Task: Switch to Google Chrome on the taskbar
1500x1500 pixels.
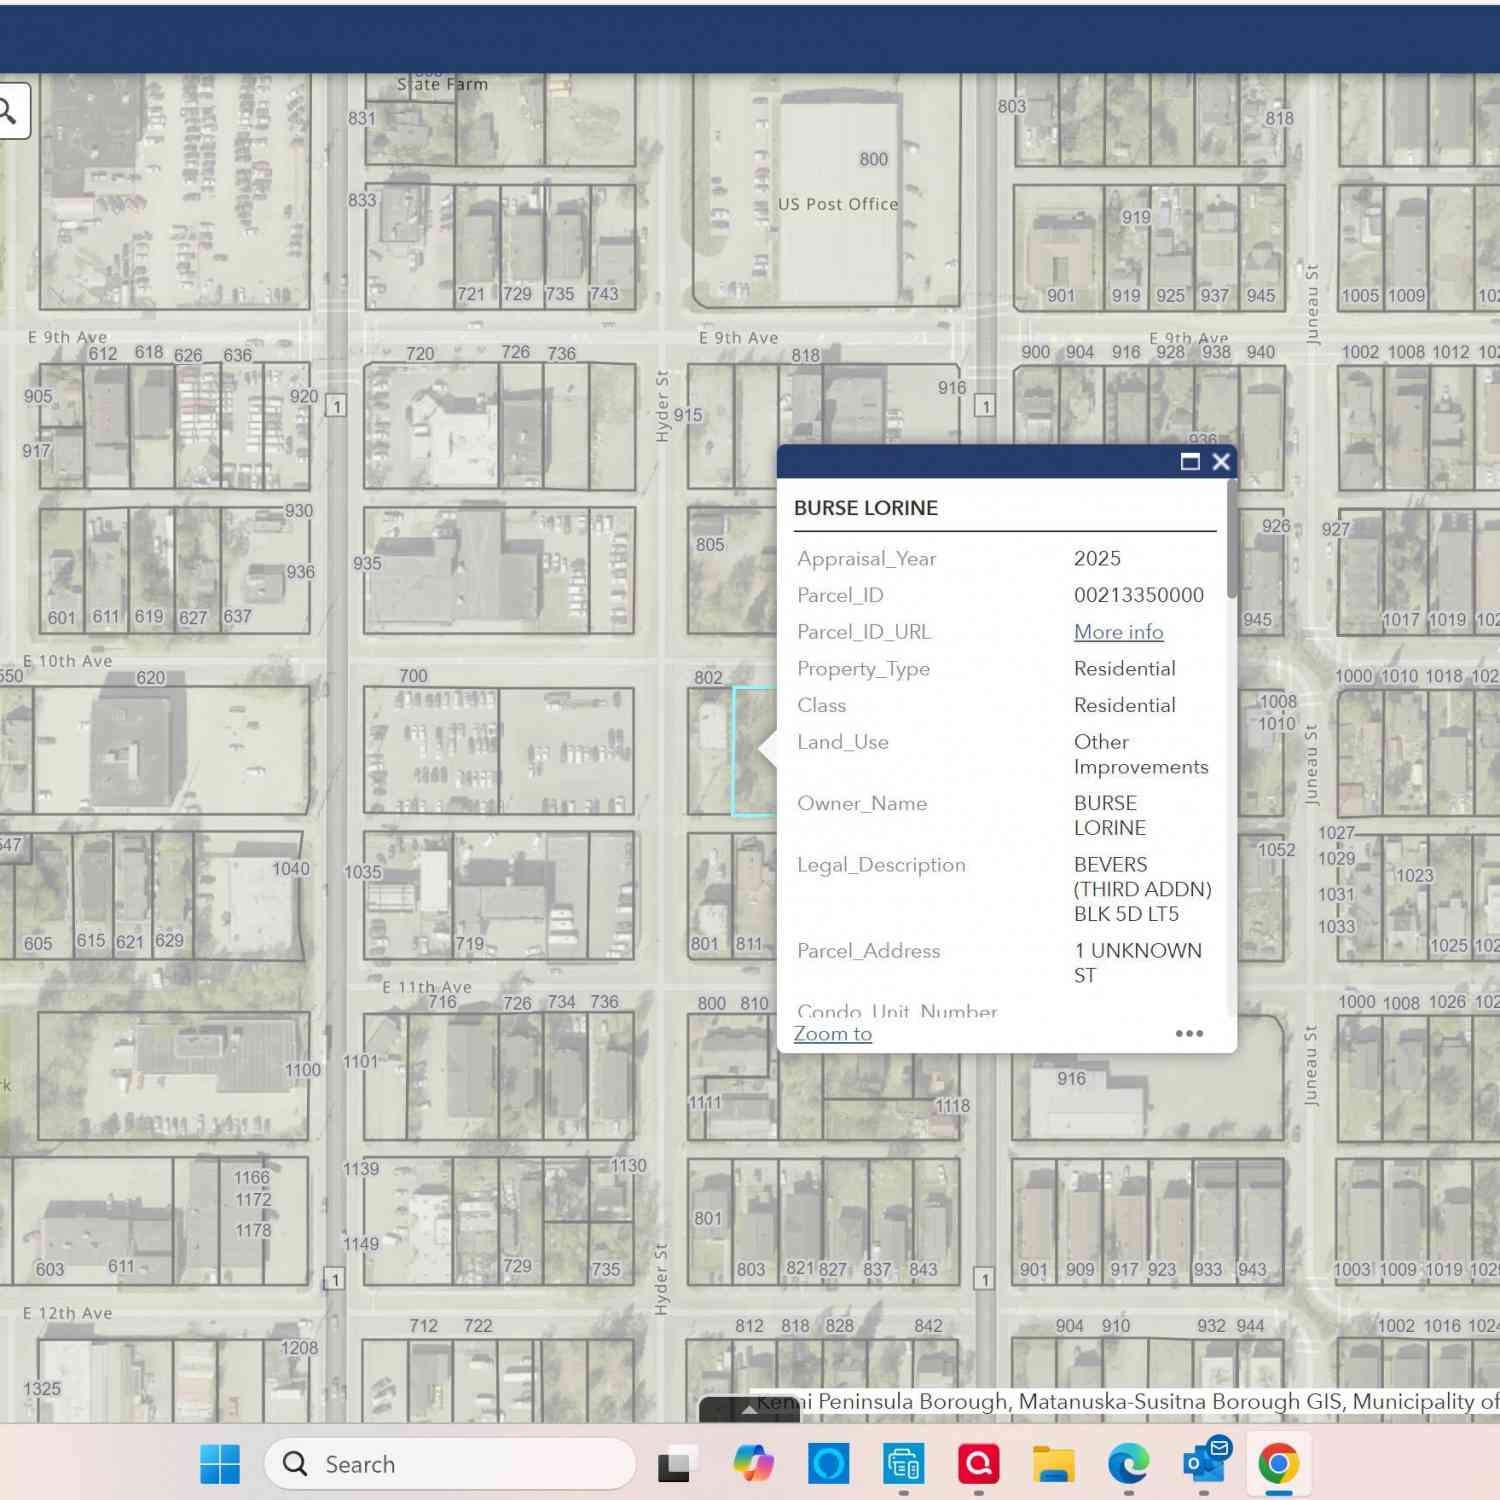Action: (1278, 1464)
